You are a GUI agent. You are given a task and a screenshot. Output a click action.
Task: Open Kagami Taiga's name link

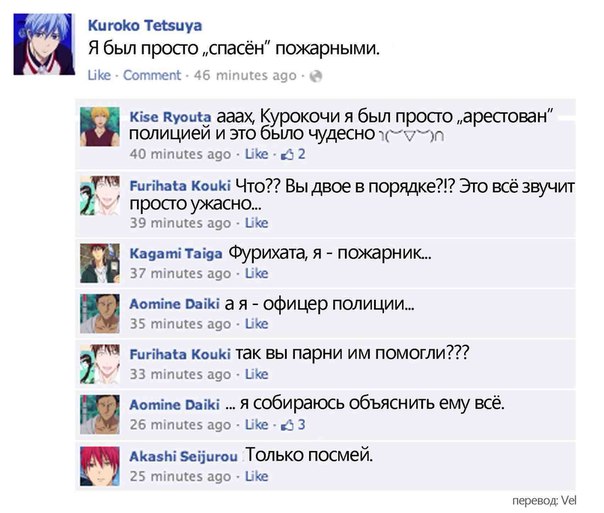(x=176, y=254)
